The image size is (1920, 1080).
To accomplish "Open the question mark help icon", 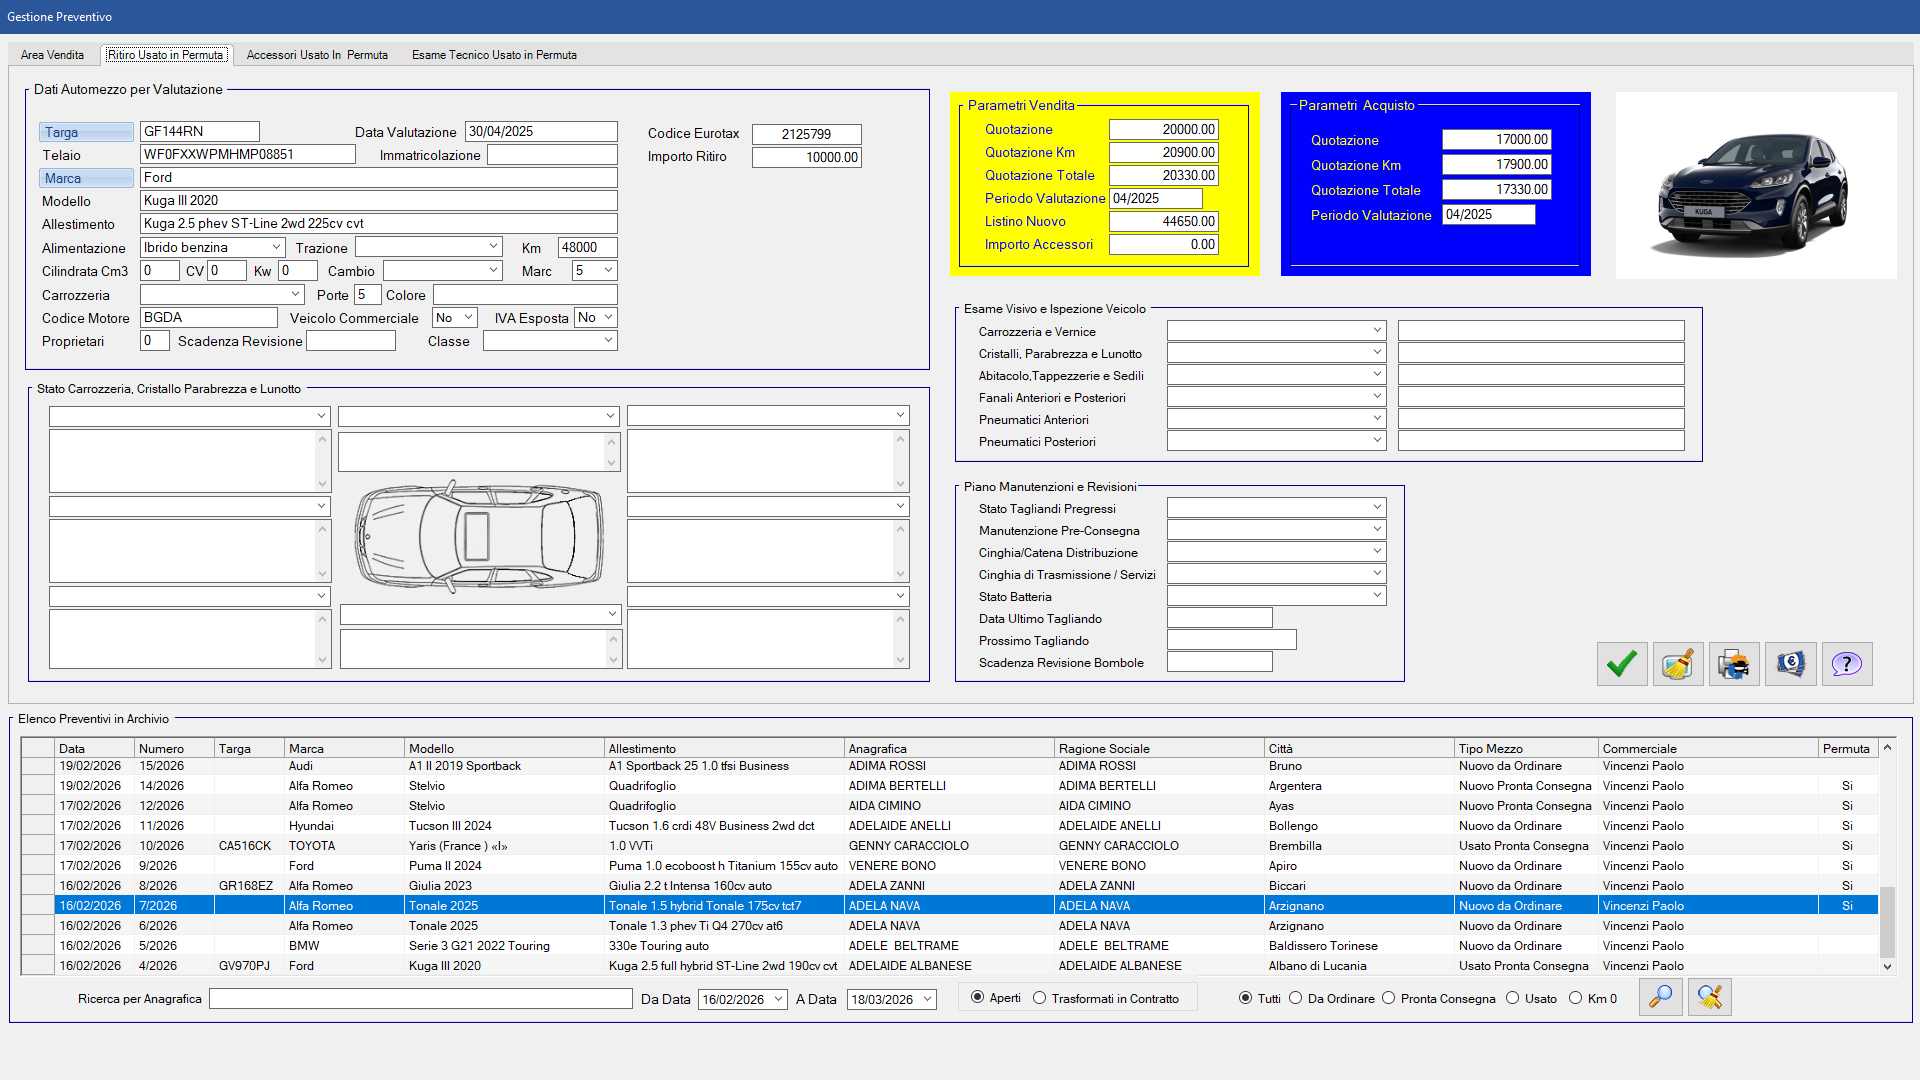I will [1846, 664].
